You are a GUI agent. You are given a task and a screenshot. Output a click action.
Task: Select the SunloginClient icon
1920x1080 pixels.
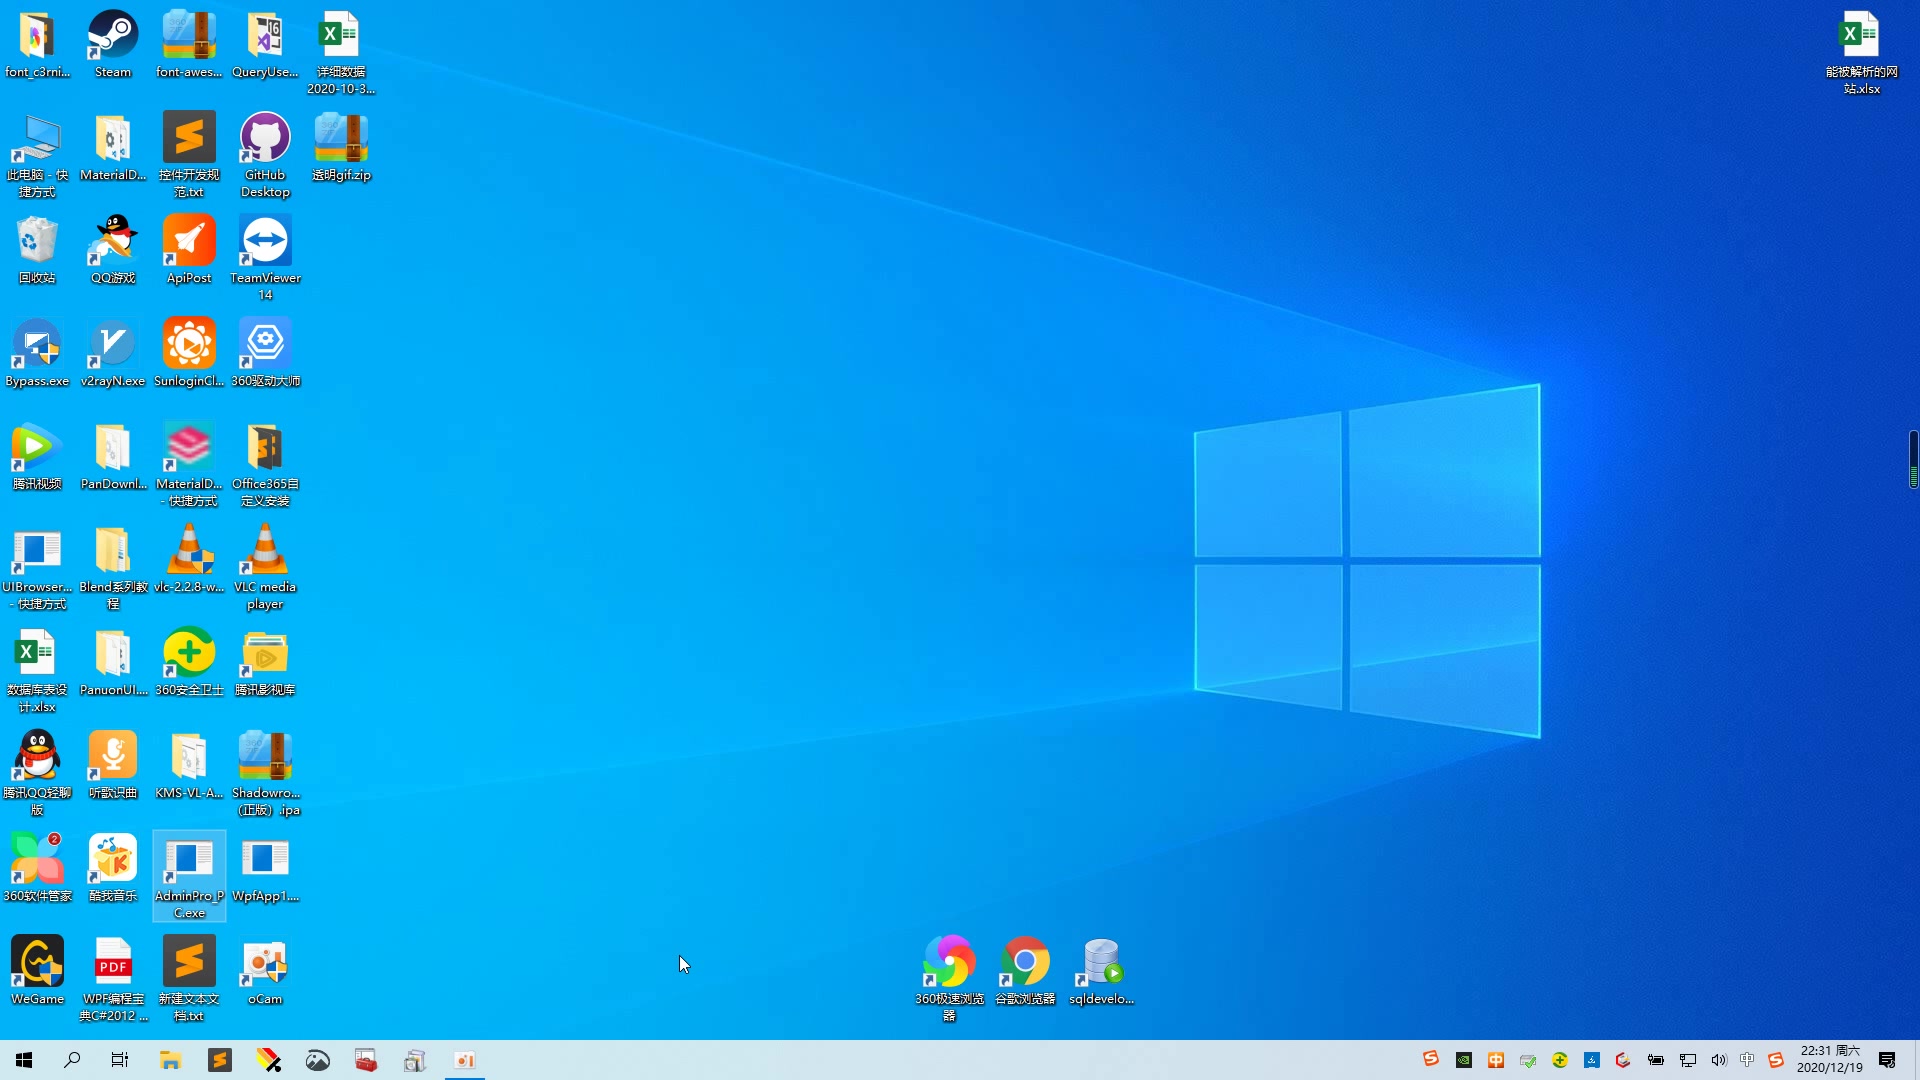[189, 354]
